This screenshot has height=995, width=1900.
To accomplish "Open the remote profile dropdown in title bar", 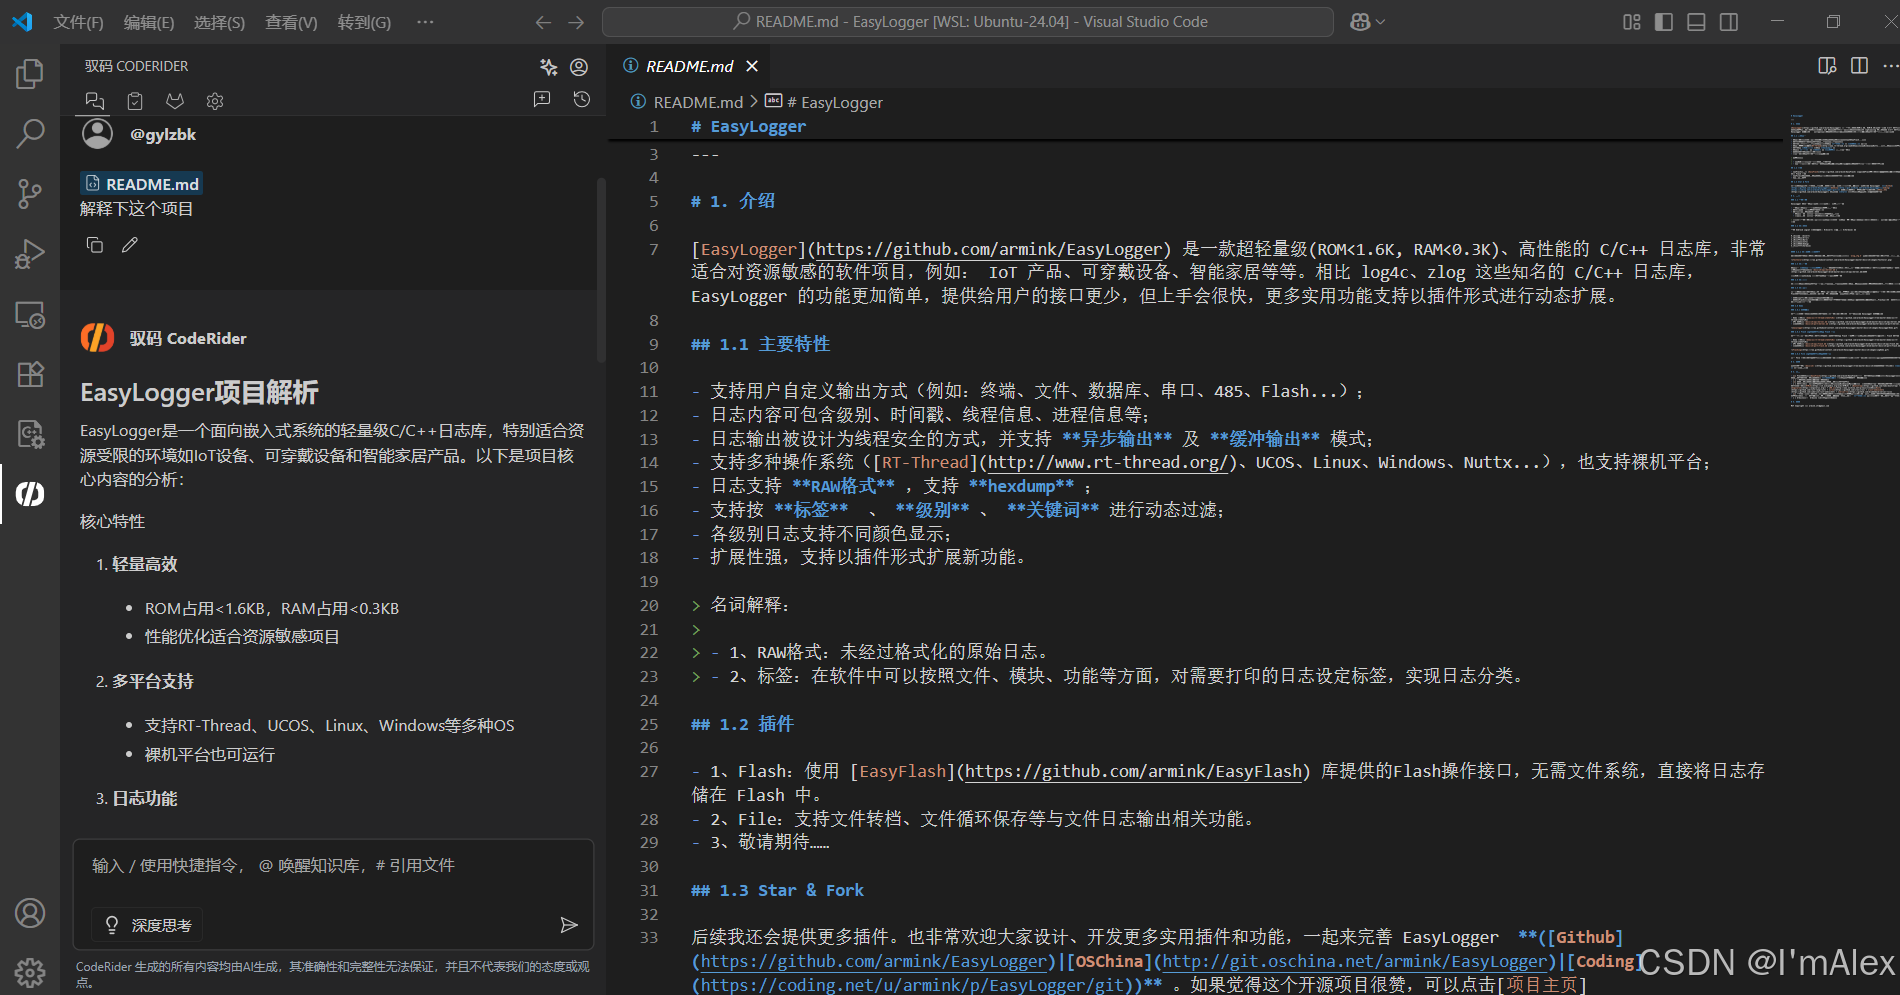I will tap(1366, 21).
